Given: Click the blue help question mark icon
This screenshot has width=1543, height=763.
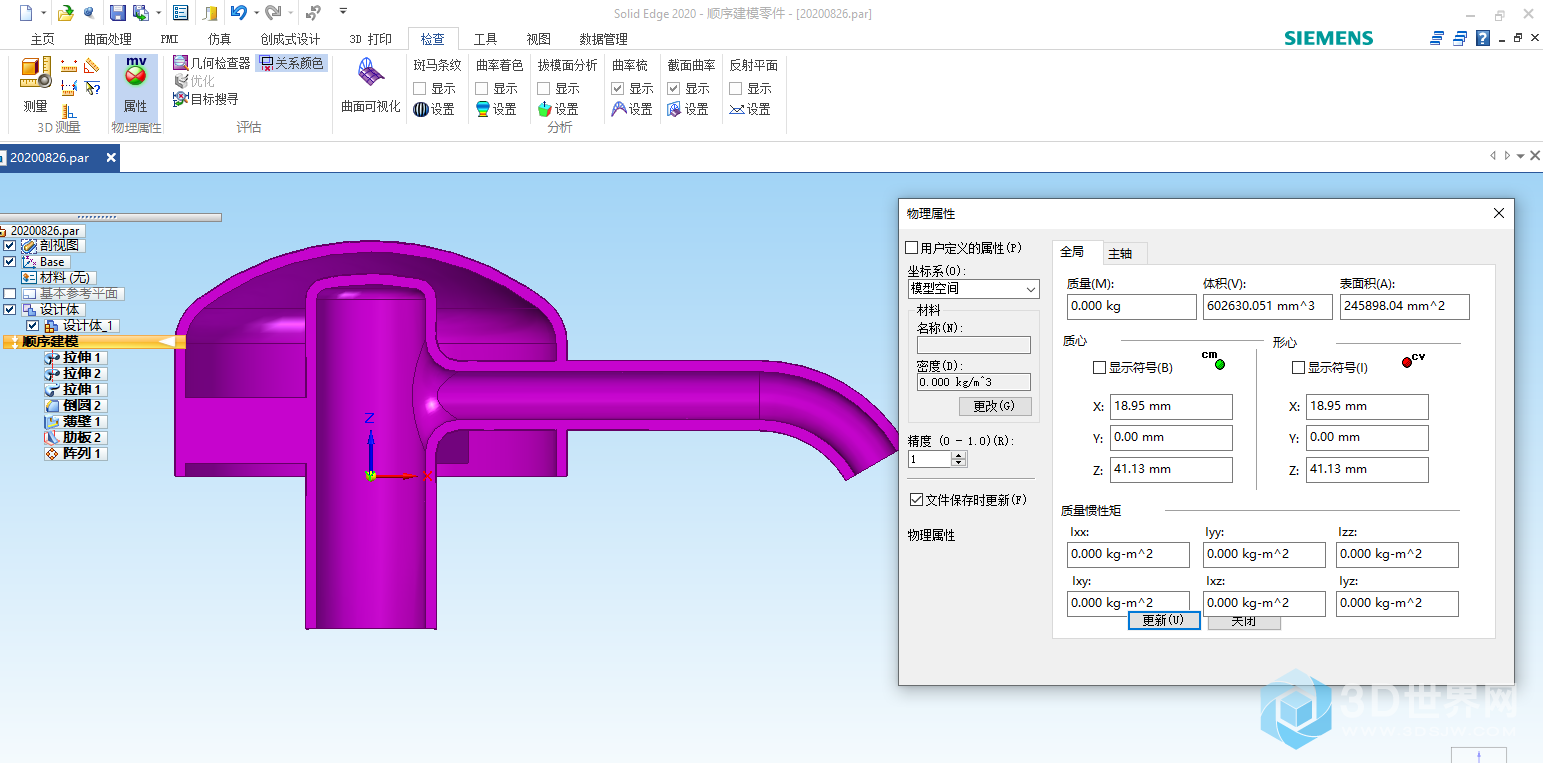Looking at the screenshot, I should 1483,38.
